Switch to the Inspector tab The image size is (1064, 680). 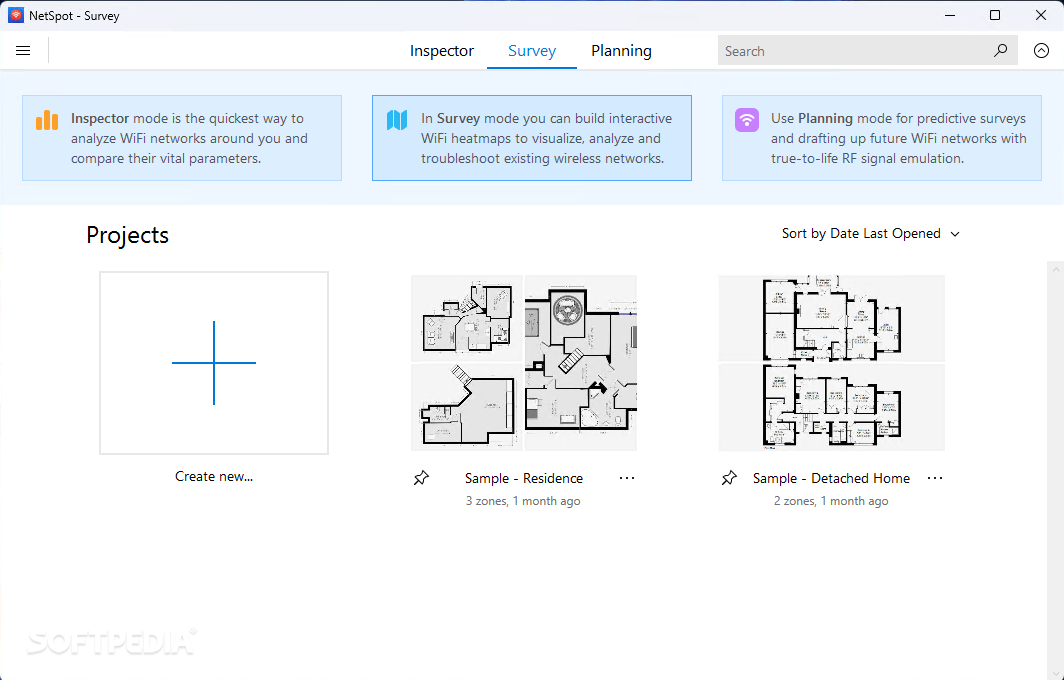click(x=442, y=51)
